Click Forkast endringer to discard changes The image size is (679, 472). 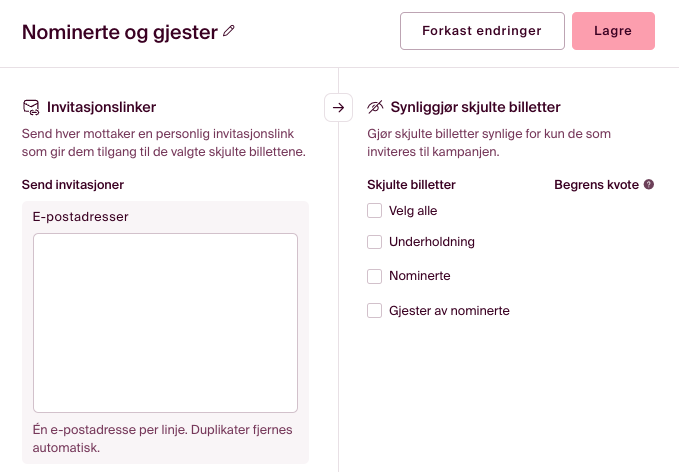click(x=482, y=31)
